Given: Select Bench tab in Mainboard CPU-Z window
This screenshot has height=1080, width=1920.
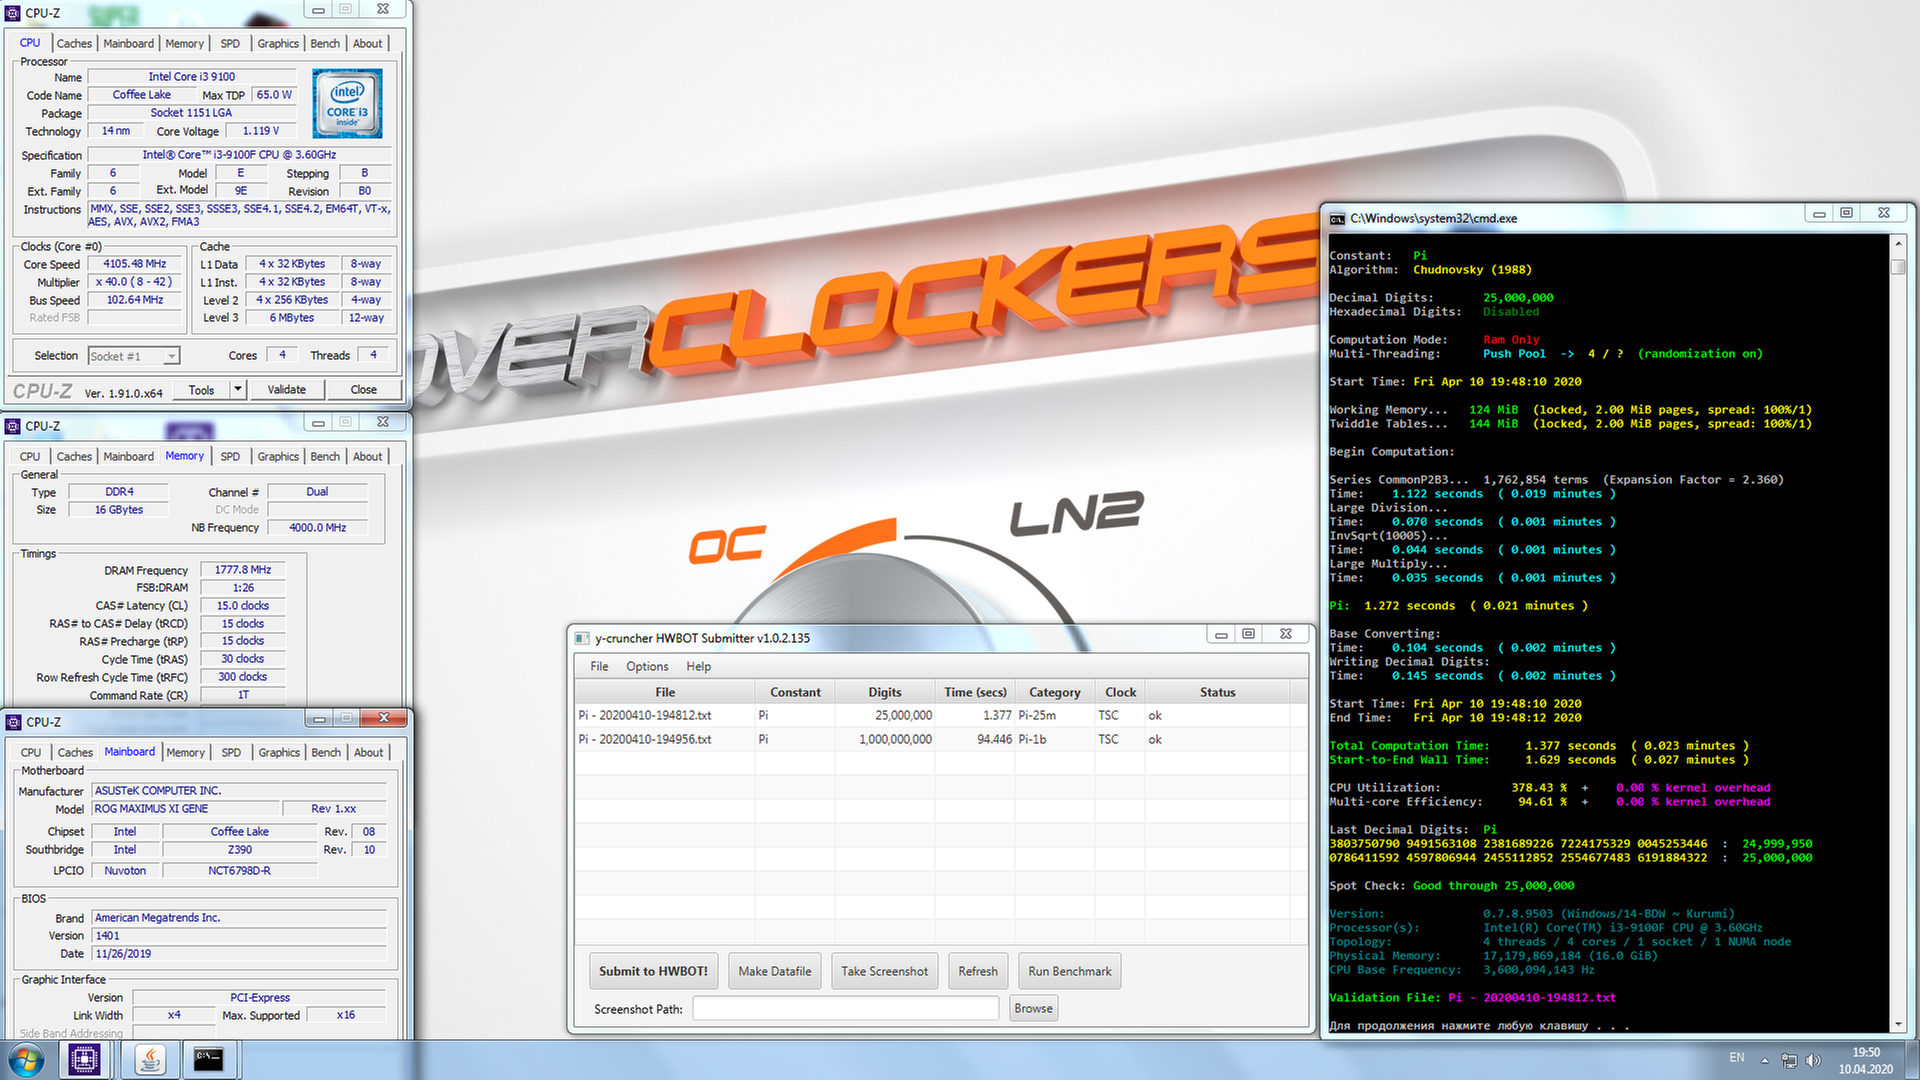Looking at the screenshot, I should pyautogui.click(x=326, y=752).
